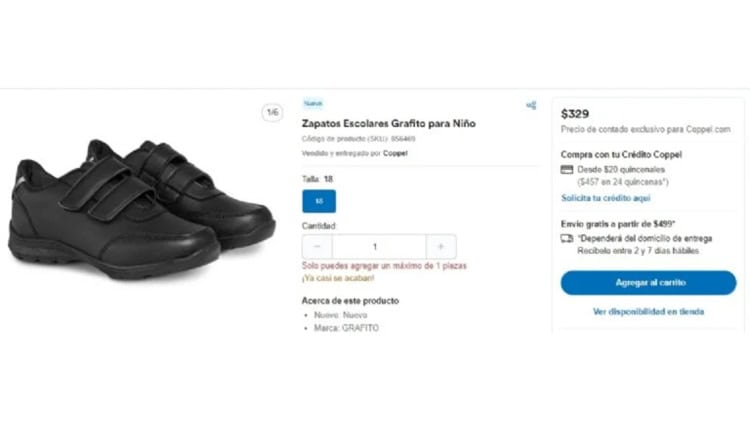
Task: Click the credit card icon under Crédito Coppel
Action: tap(567, 170)
